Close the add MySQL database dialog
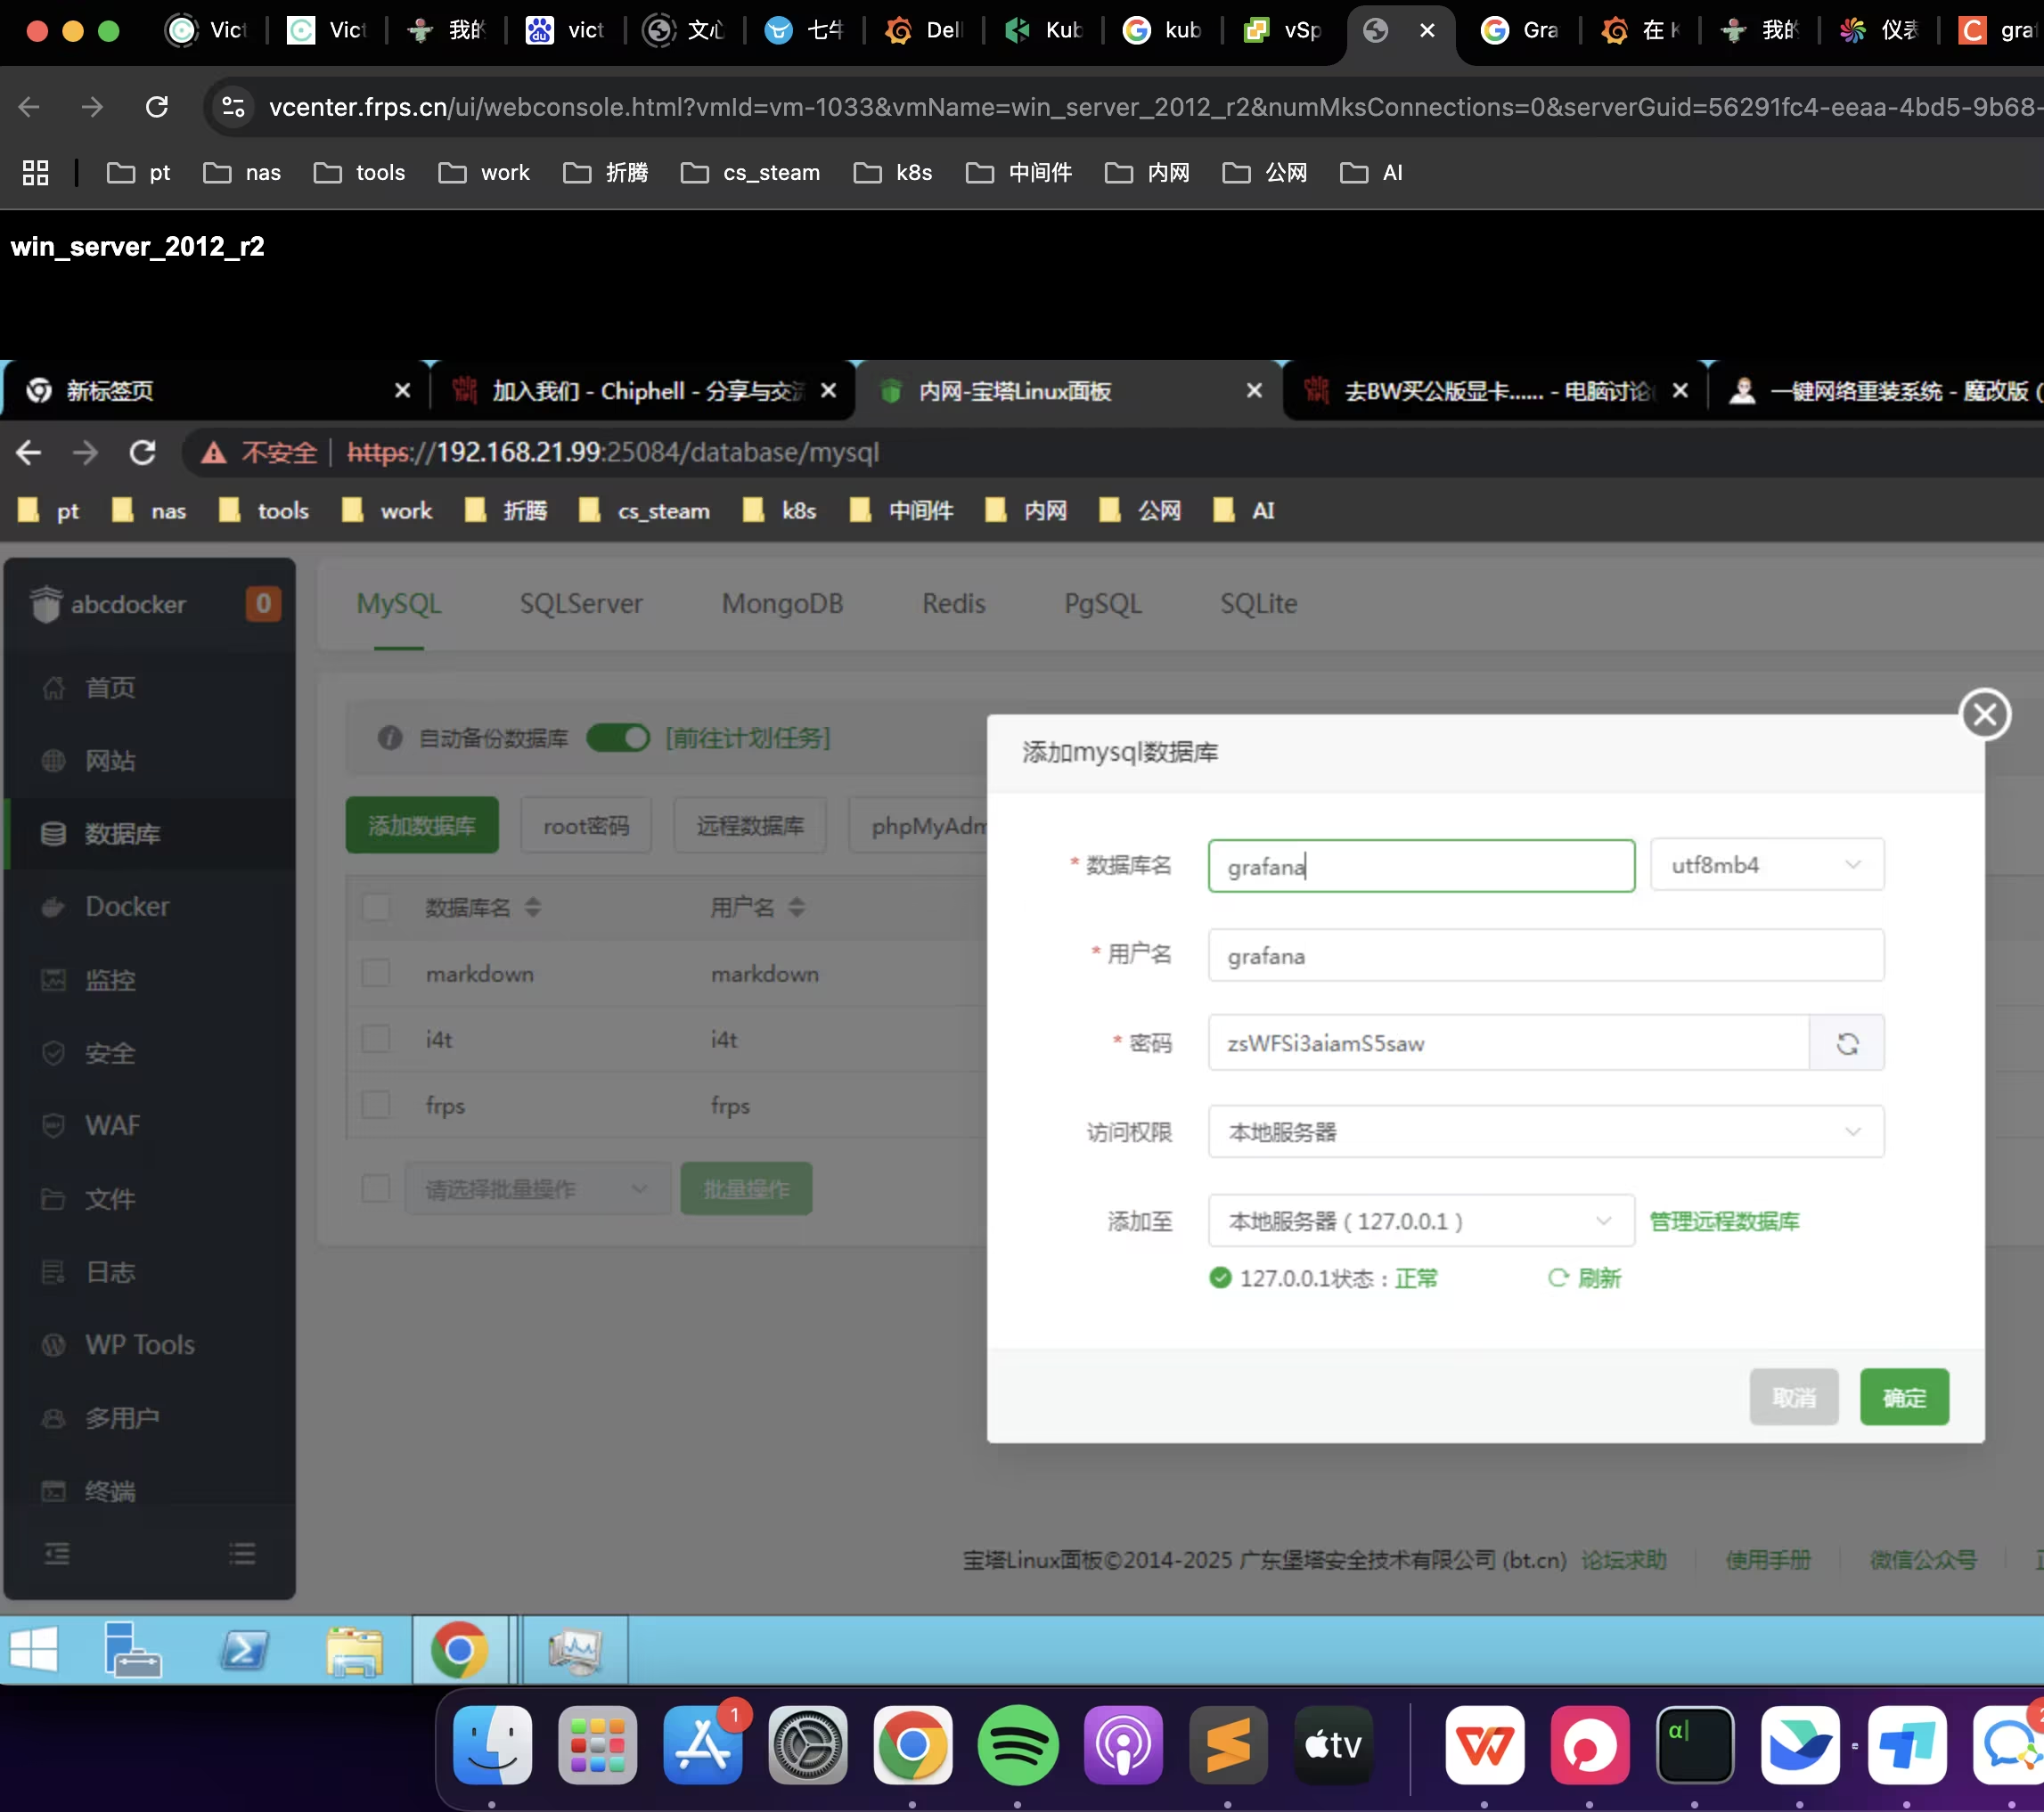Screen dimensions: 2044x1812 click(x=1985, y=714)
